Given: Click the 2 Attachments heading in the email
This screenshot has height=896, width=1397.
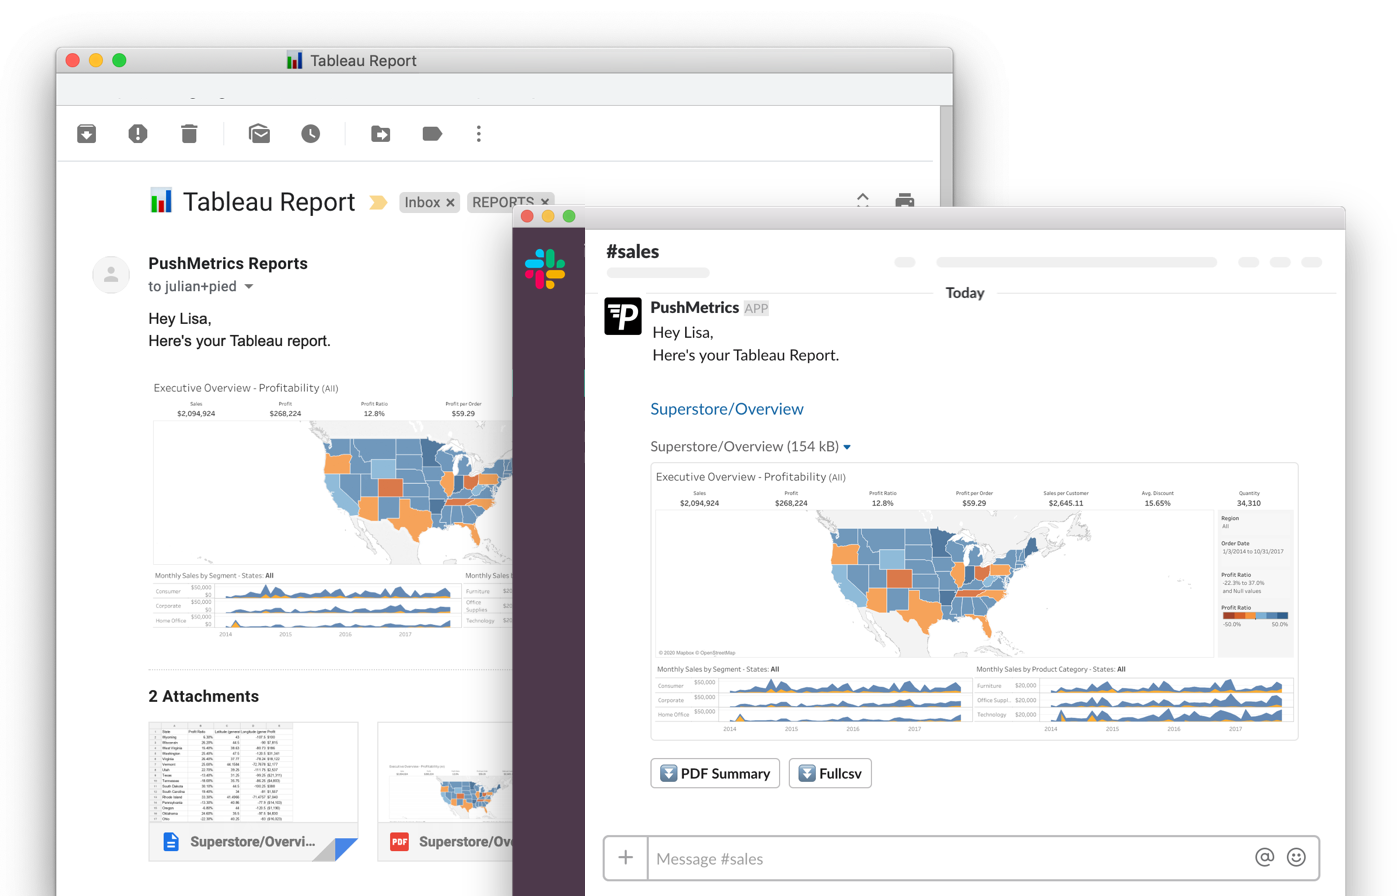Looking at the screenshot, I should 204,696.
